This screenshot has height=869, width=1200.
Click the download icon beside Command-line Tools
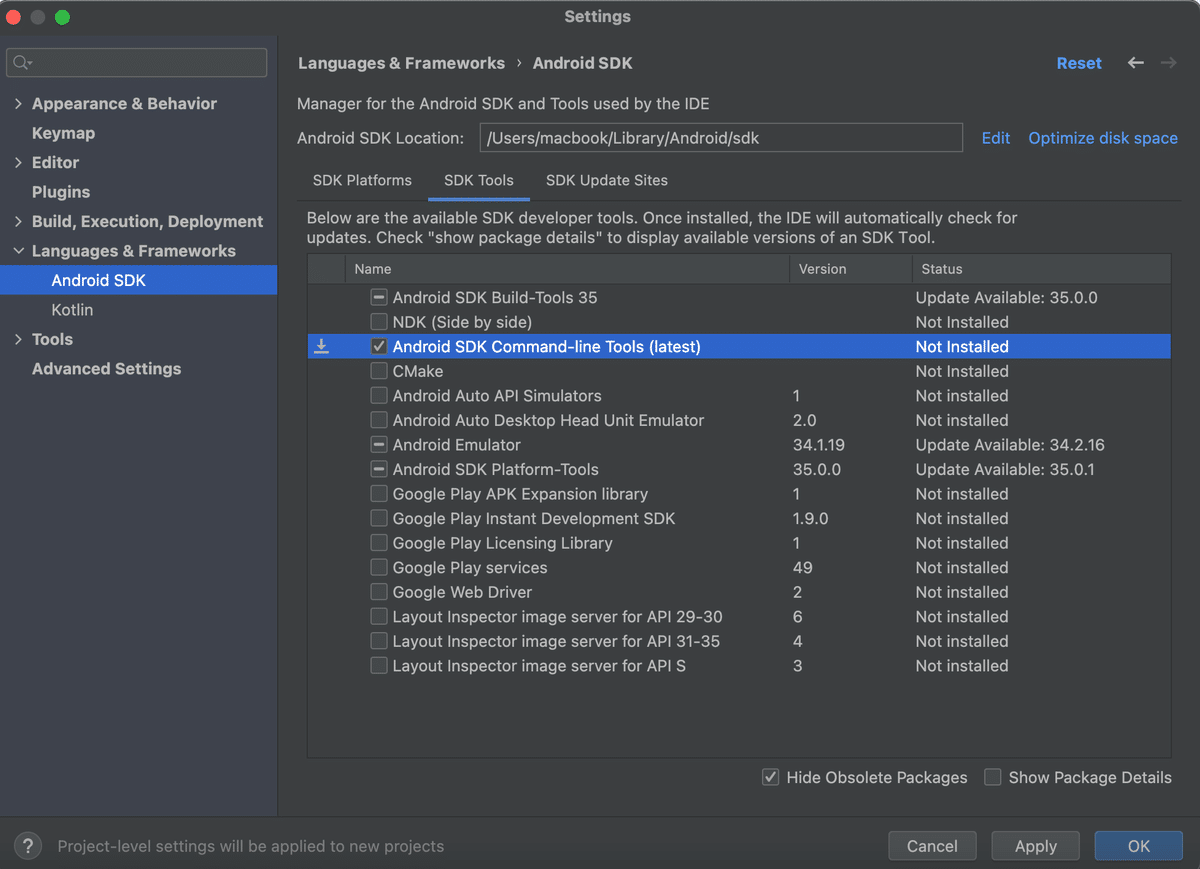[321, 346]
